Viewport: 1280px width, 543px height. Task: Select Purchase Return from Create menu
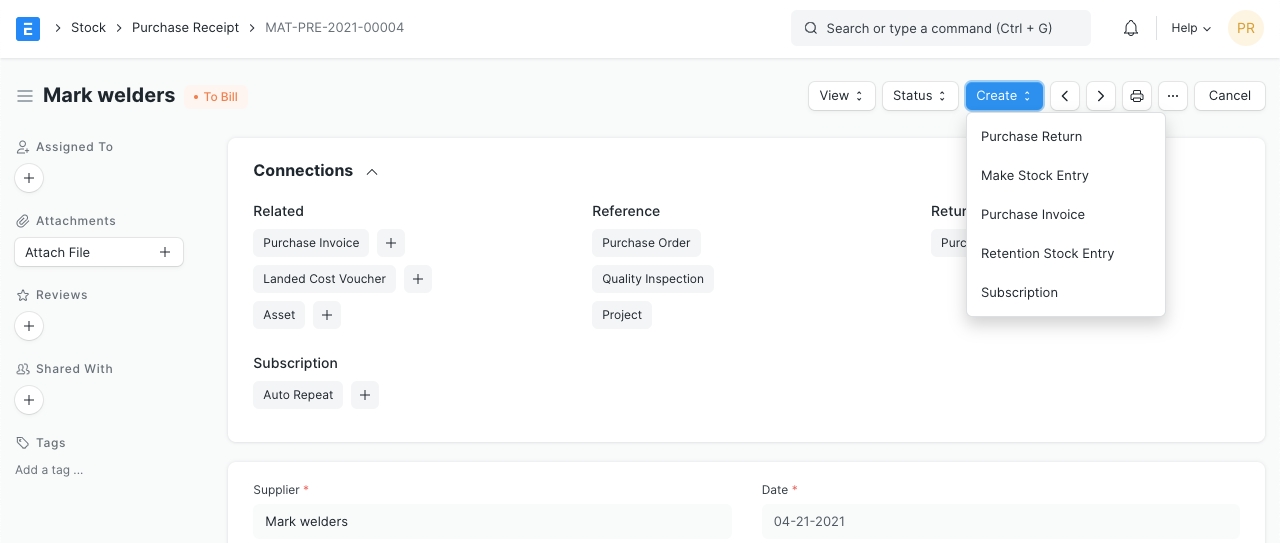1031,137
